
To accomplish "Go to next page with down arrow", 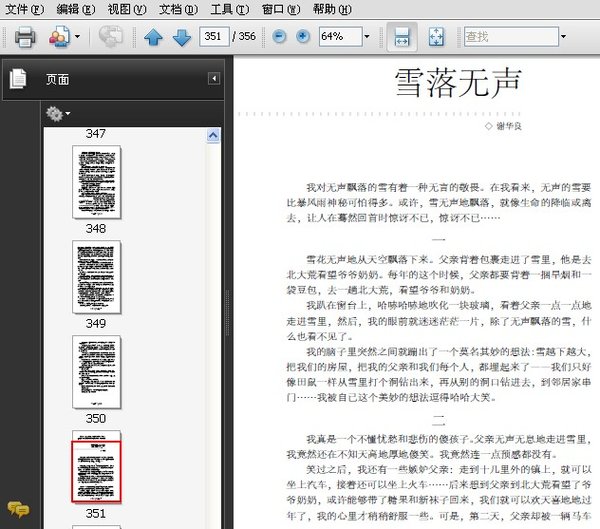I will pyautogui.click(x=182, y=38).
